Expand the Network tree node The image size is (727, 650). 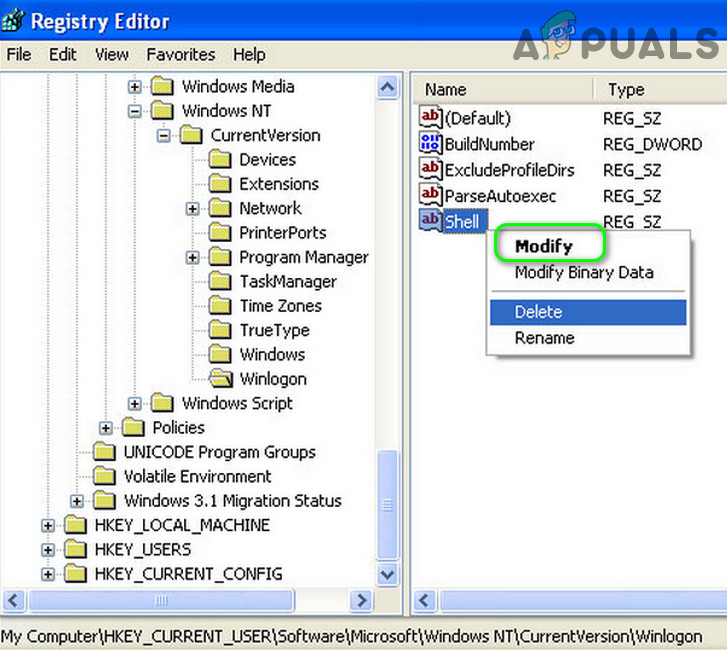(192, 209)
